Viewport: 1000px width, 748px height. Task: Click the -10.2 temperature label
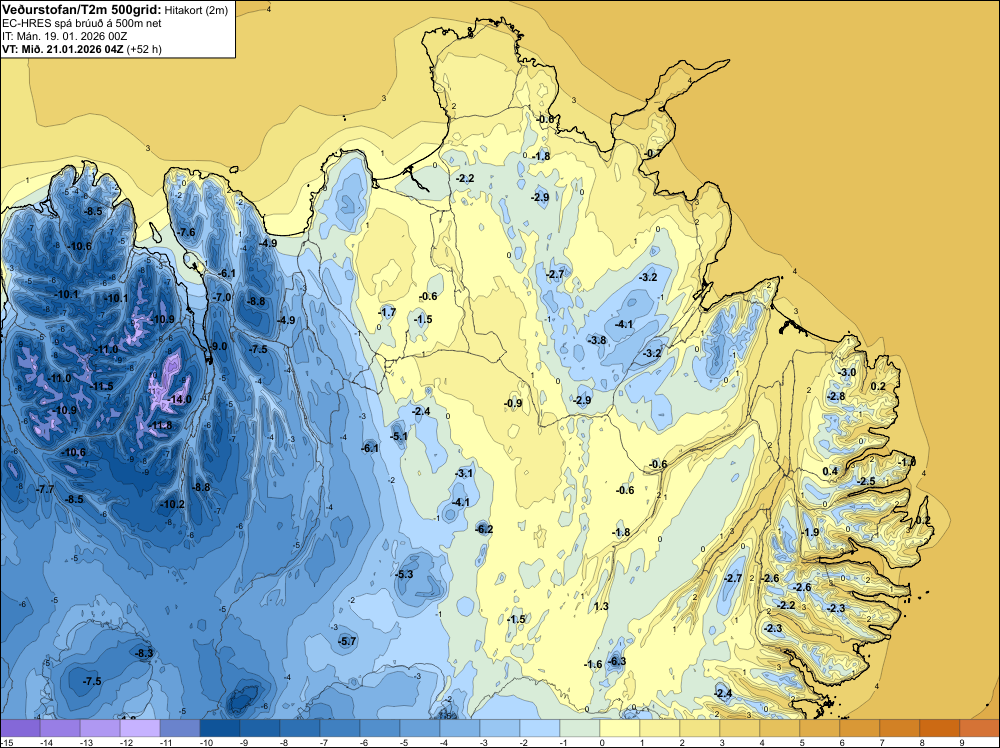pos(173,504)
